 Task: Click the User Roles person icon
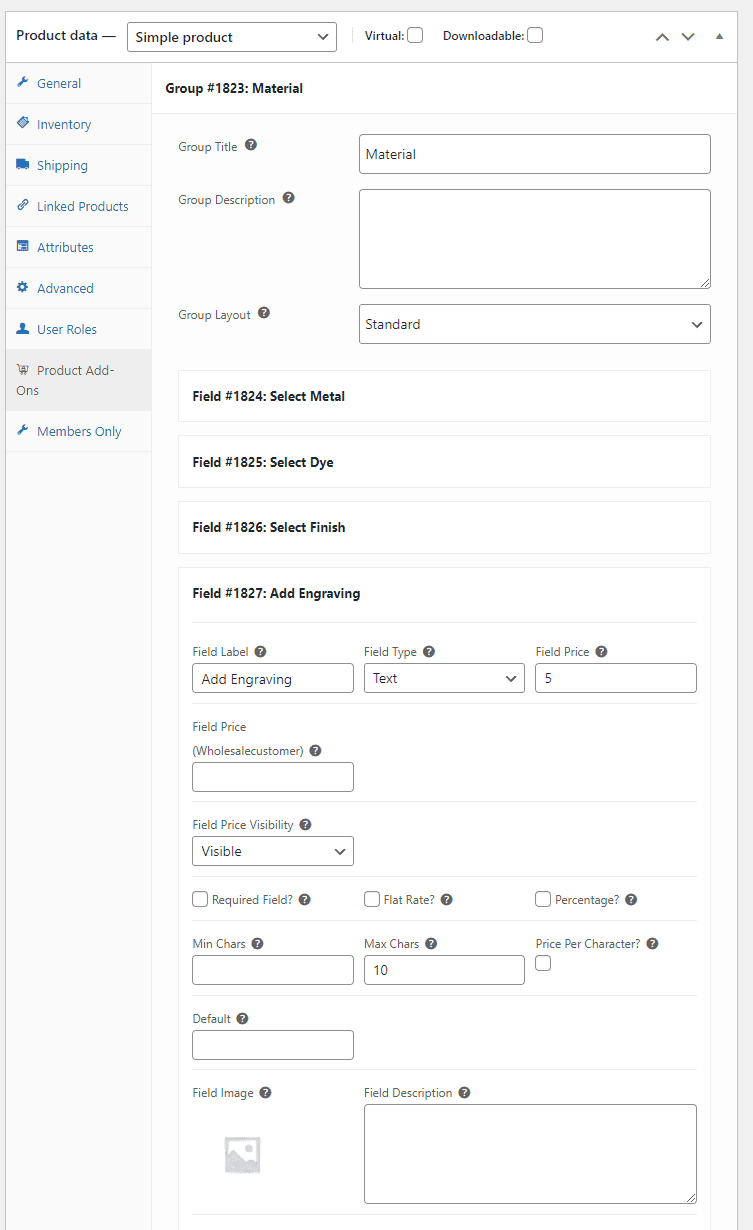pyautogui.click(x=23, y=329)
